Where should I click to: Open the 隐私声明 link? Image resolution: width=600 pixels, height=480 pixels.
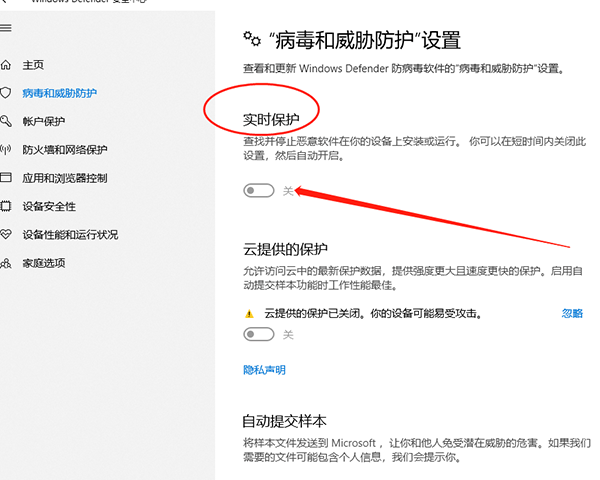pos(264,370)
